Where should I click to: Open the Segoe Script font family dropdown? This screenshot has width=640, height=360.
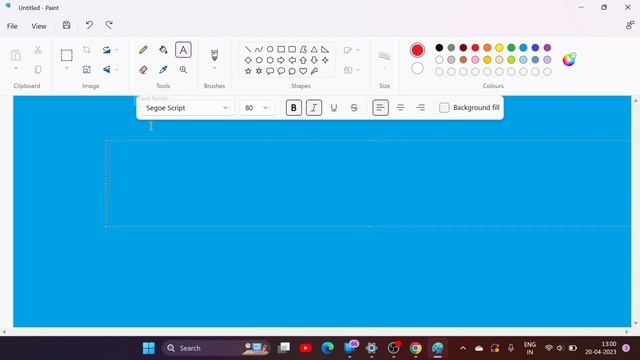[x=187, y=108]
